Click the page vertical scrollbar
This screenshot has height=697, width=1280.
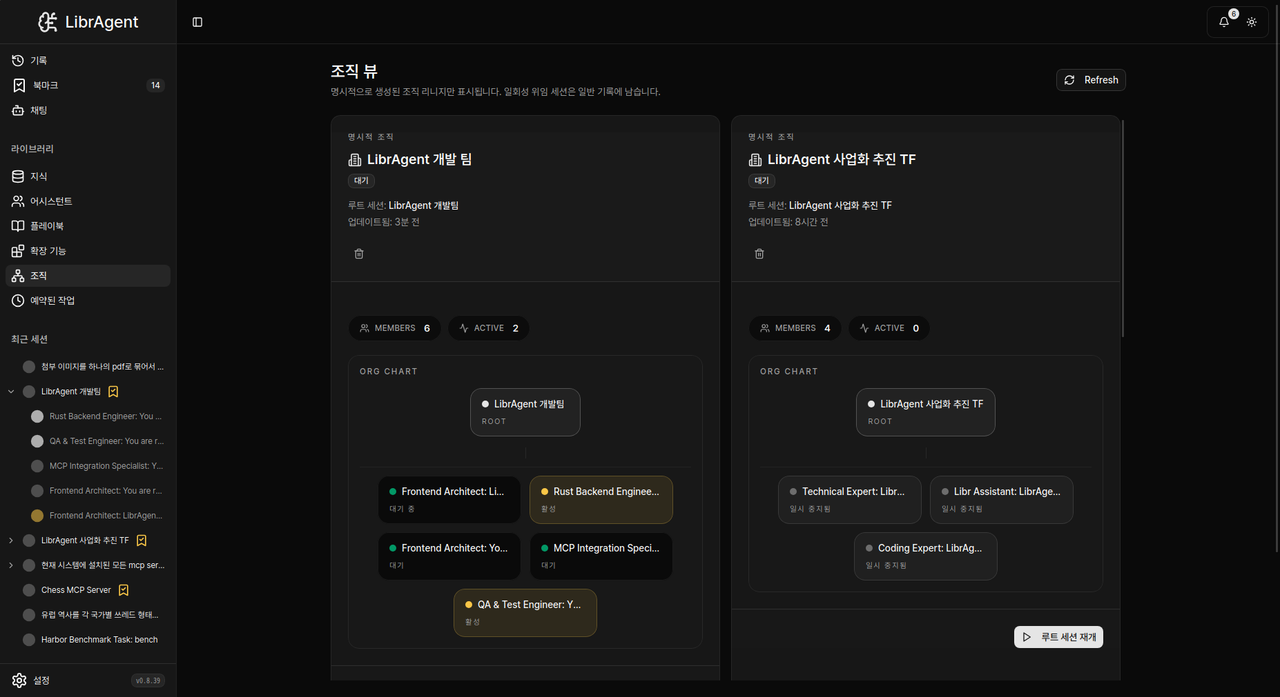pyautogui.click(x=1124, y=228)
